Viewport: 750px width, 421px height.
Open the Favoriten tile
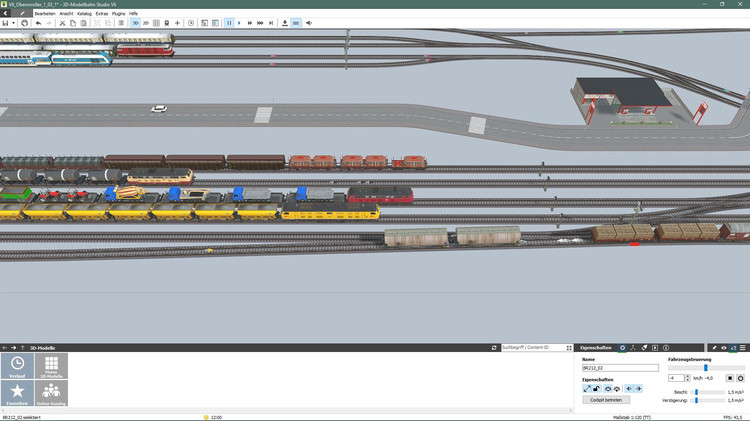pos(17,393)
